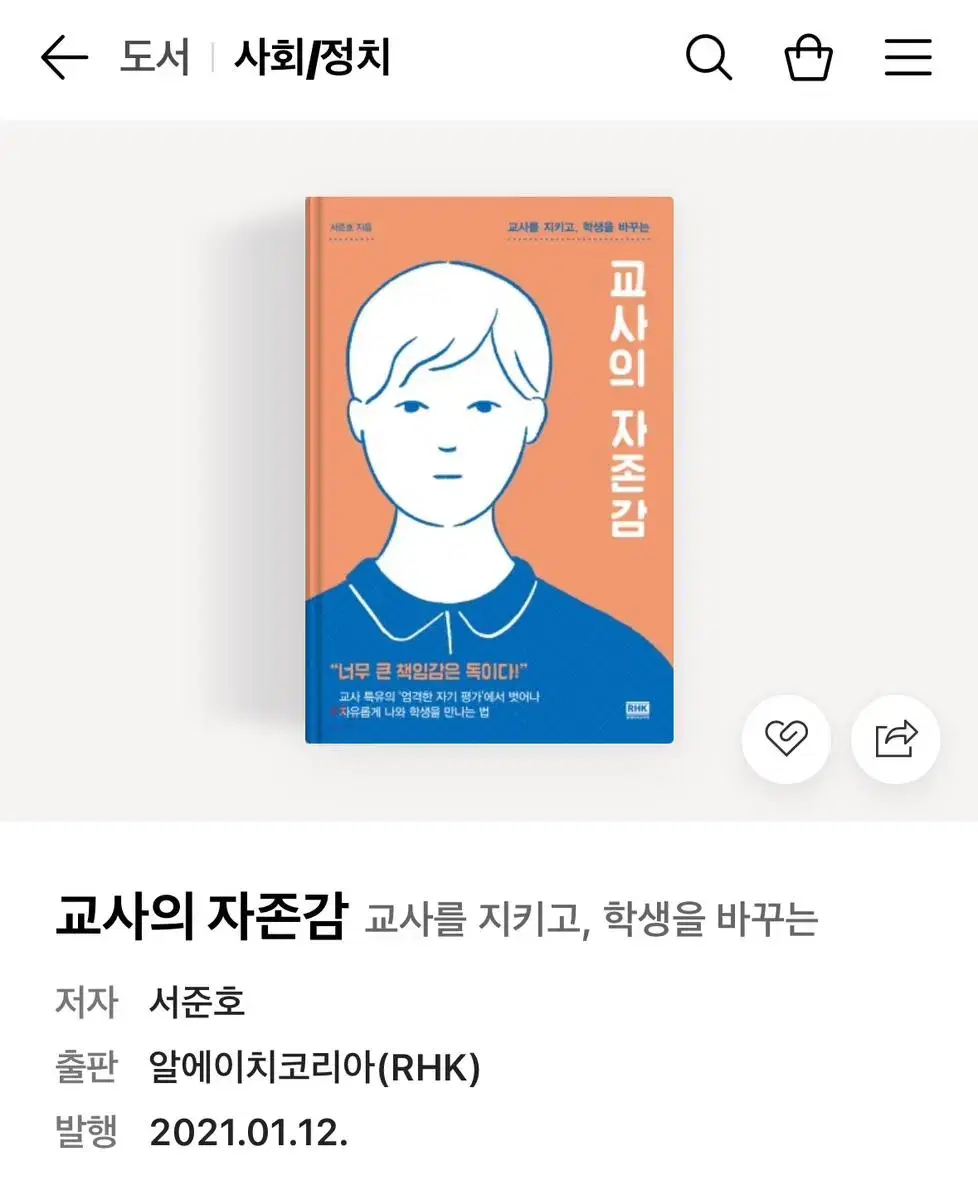The height and width of the screenshot is (1200, 978).
Task: Tap the 발행 label
Action: [x=87, y=1133]
